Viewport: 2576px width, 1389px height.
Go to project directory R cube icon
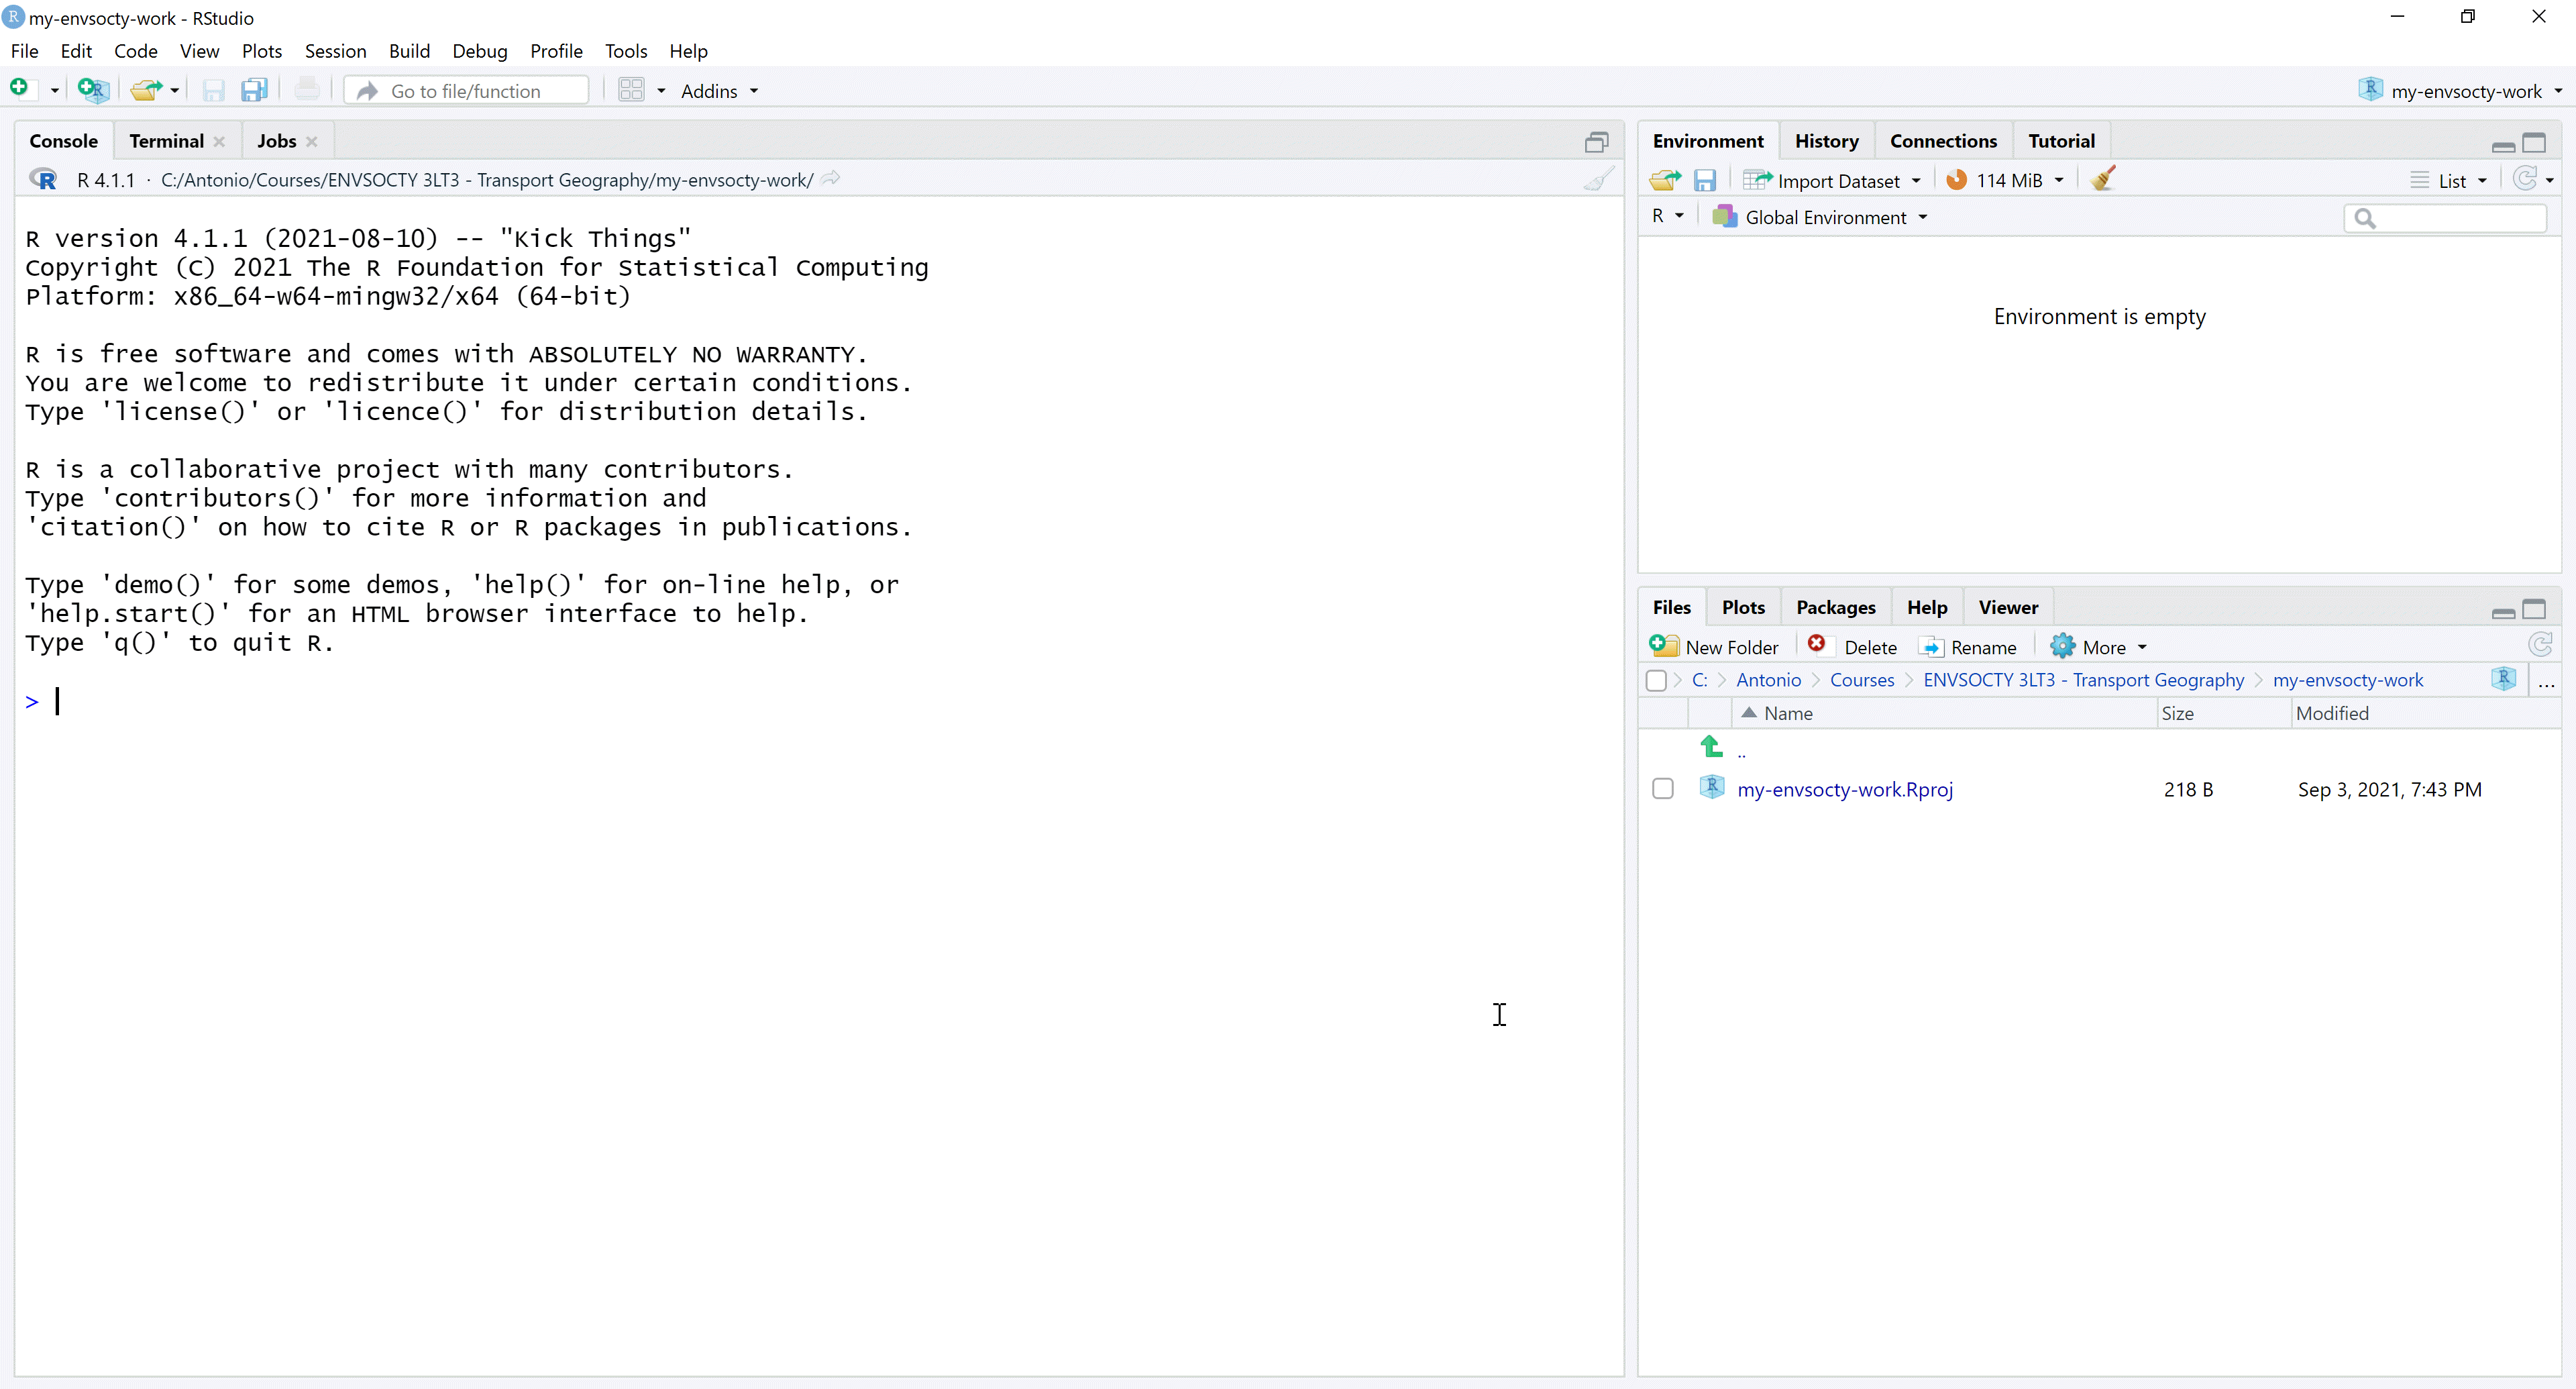point(2503,679)
